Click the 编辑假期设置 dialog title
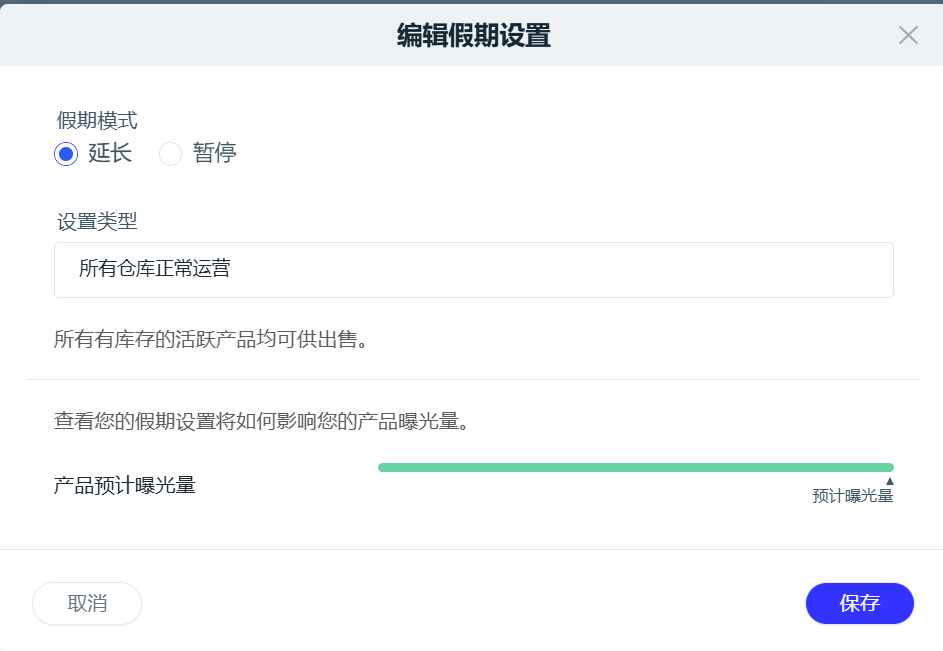This screenshot has width=943, height=651. pos(473,37)
